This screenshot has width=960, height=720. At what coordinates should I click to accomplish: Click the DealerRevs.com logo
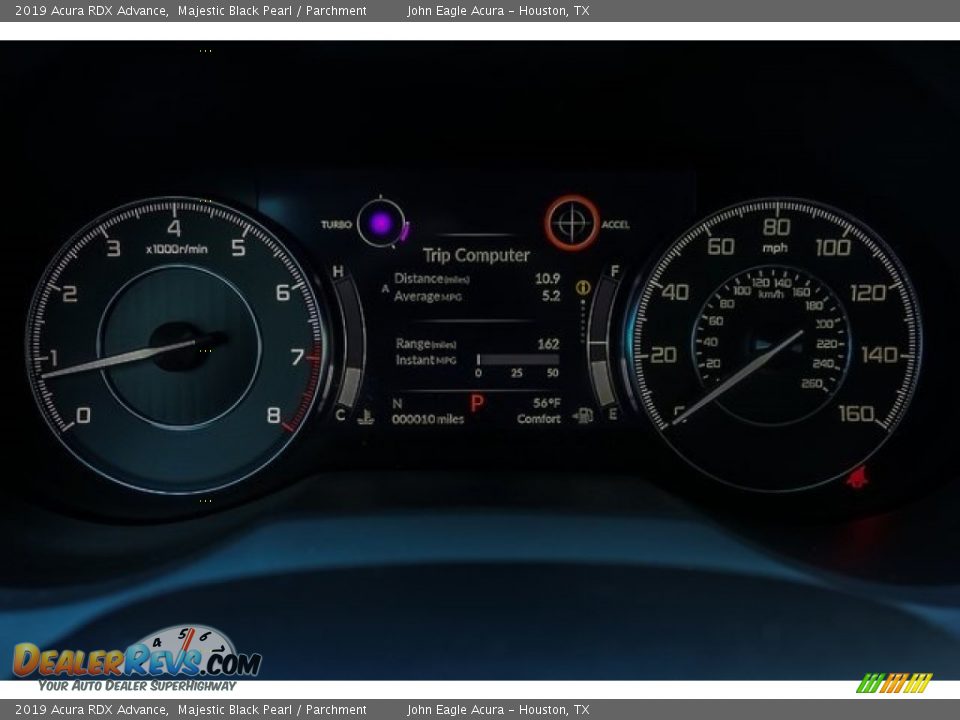(x=137, y=659)
